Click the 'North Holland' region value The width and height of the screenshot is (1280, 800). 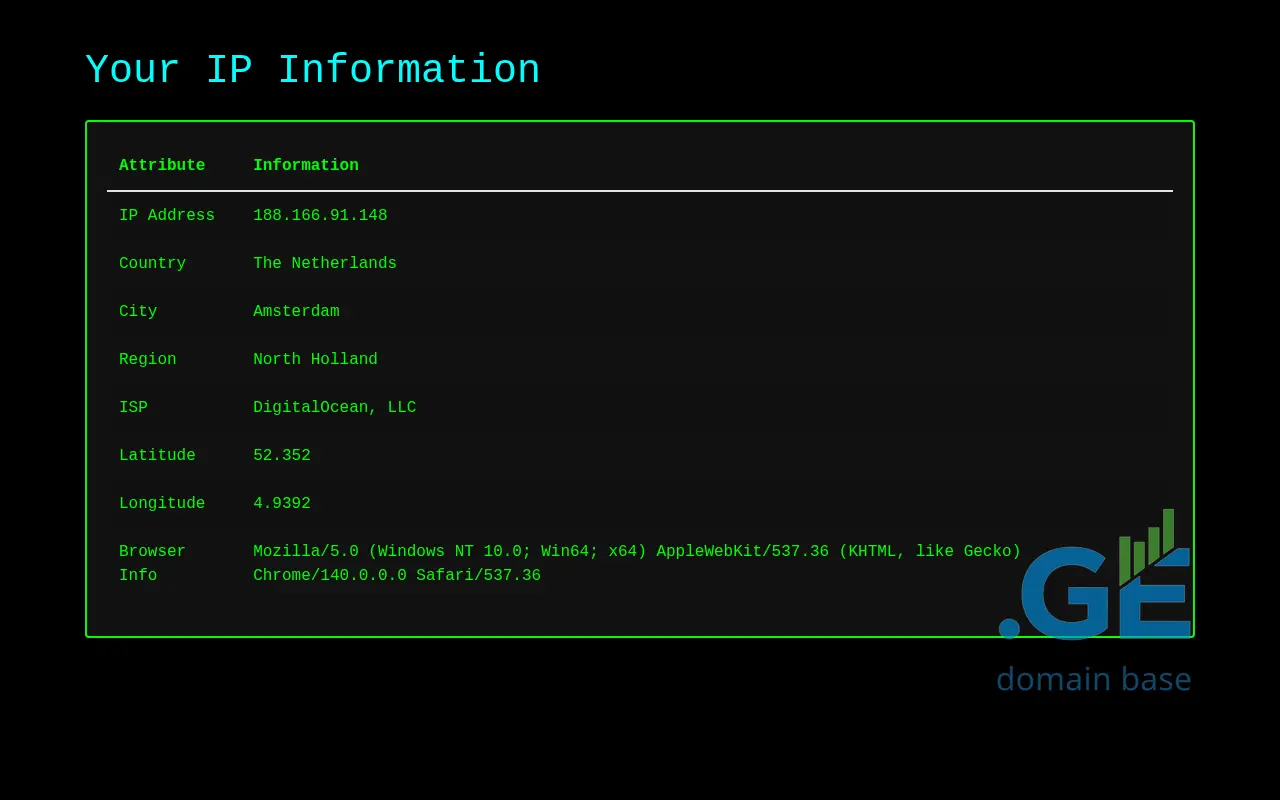point(315,360)
